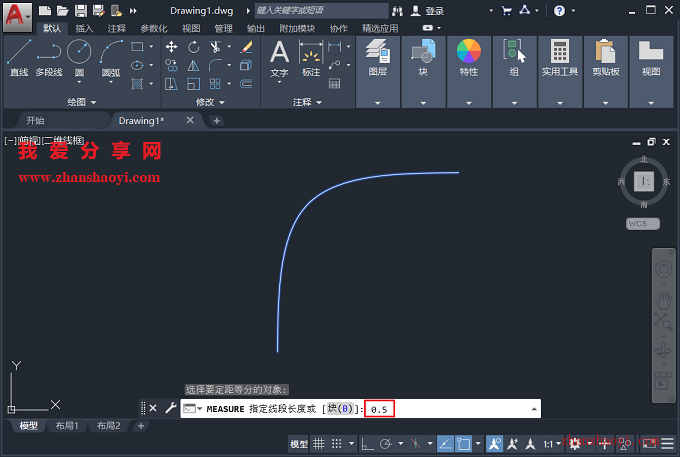Image resolution: width=680 pixels, height=457 pixels.
Task: Switch to the Start (开始) file tab
Action: coord(35,121)
